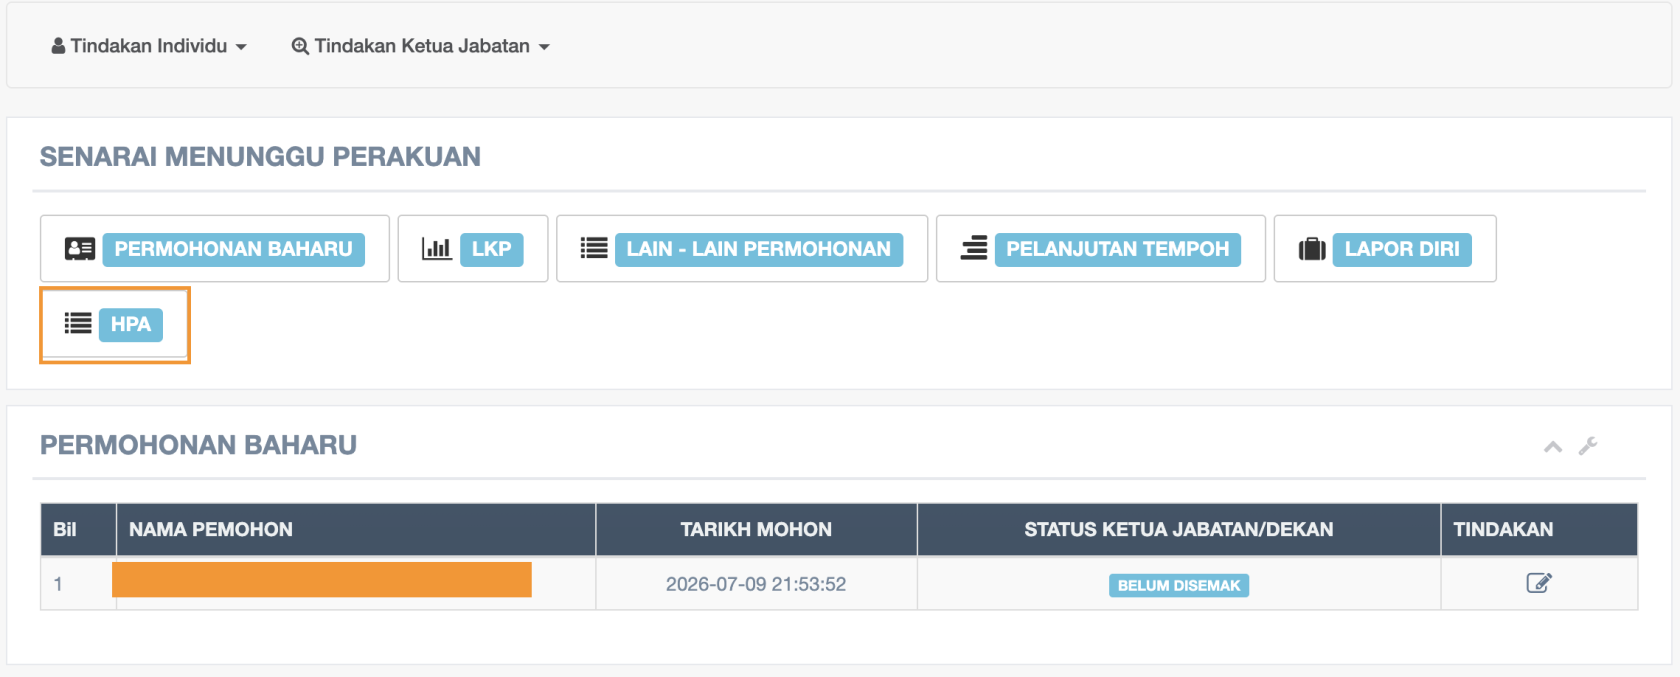Click the magnifier icon beside Tindakan Ketua Jabatan
Viewport: 1680px width, 677px height.
pyautogui.click(x=299, y=46)
